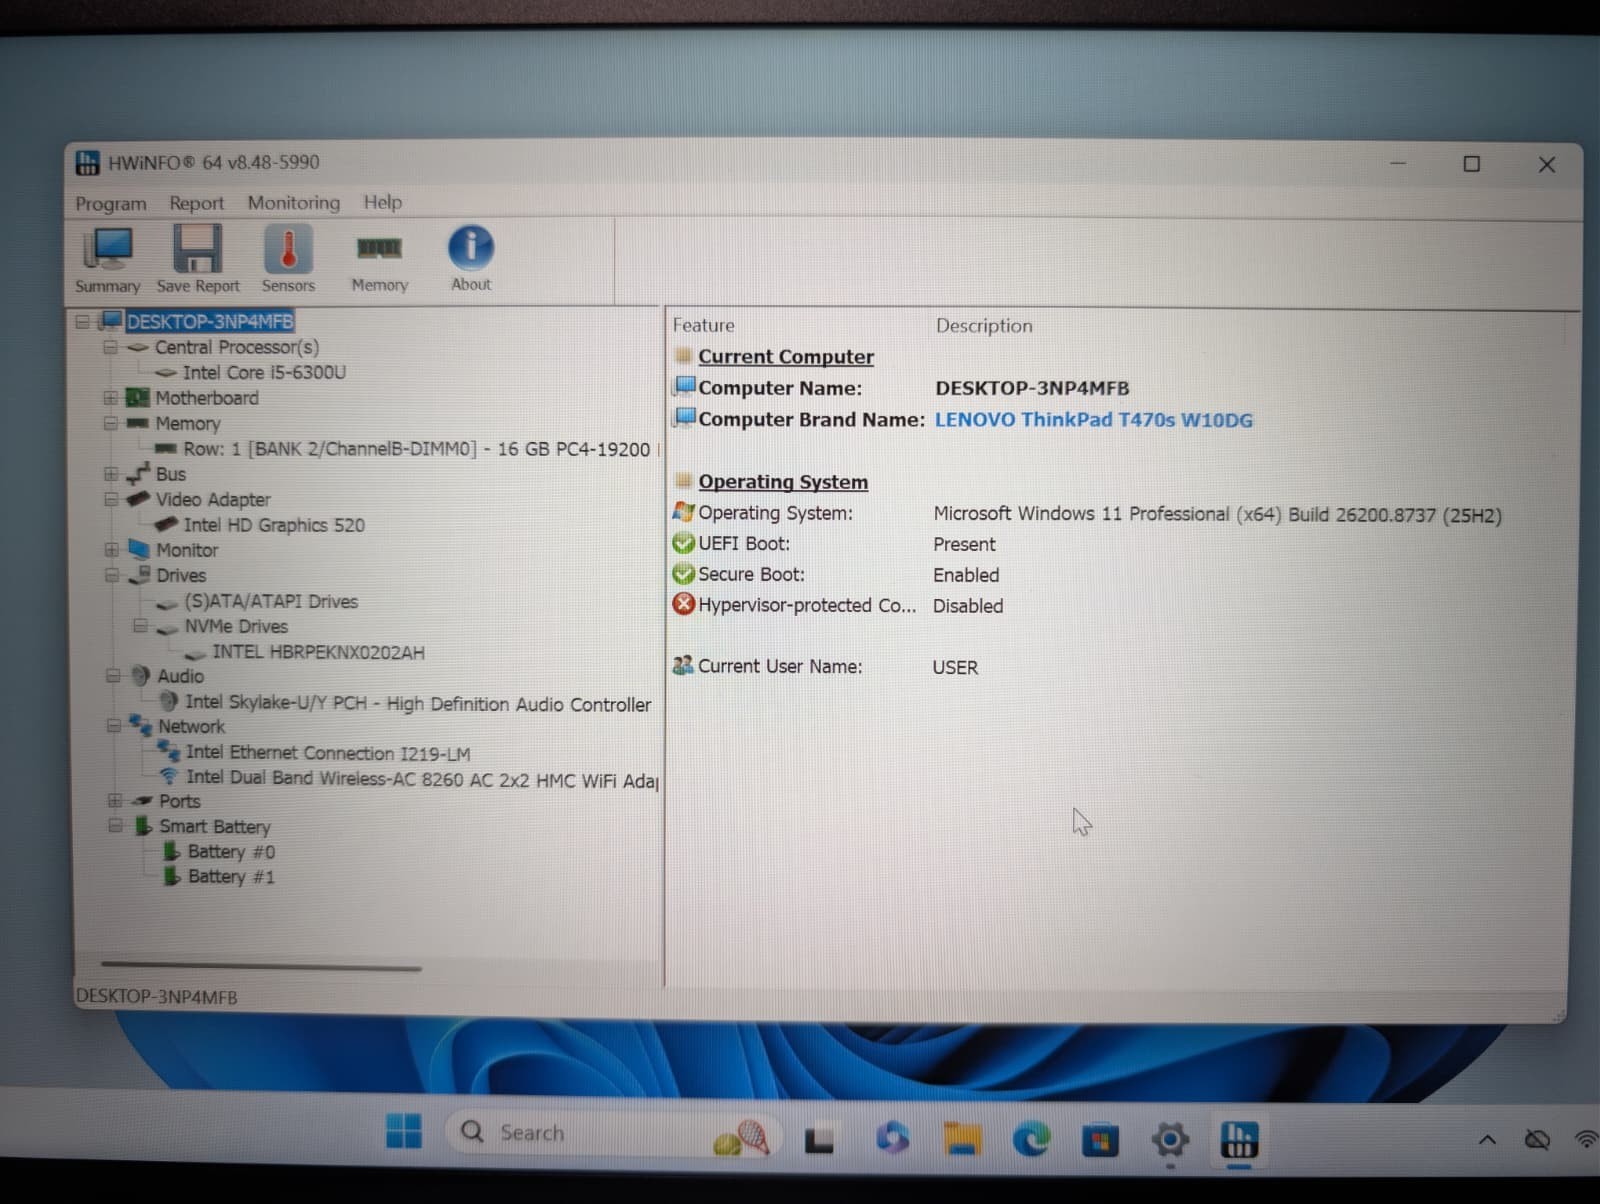Collapse the DESKTOP-3NP4MFB root node
Viewport: 1600px width, 1204px height.
[x=83, y=322]
